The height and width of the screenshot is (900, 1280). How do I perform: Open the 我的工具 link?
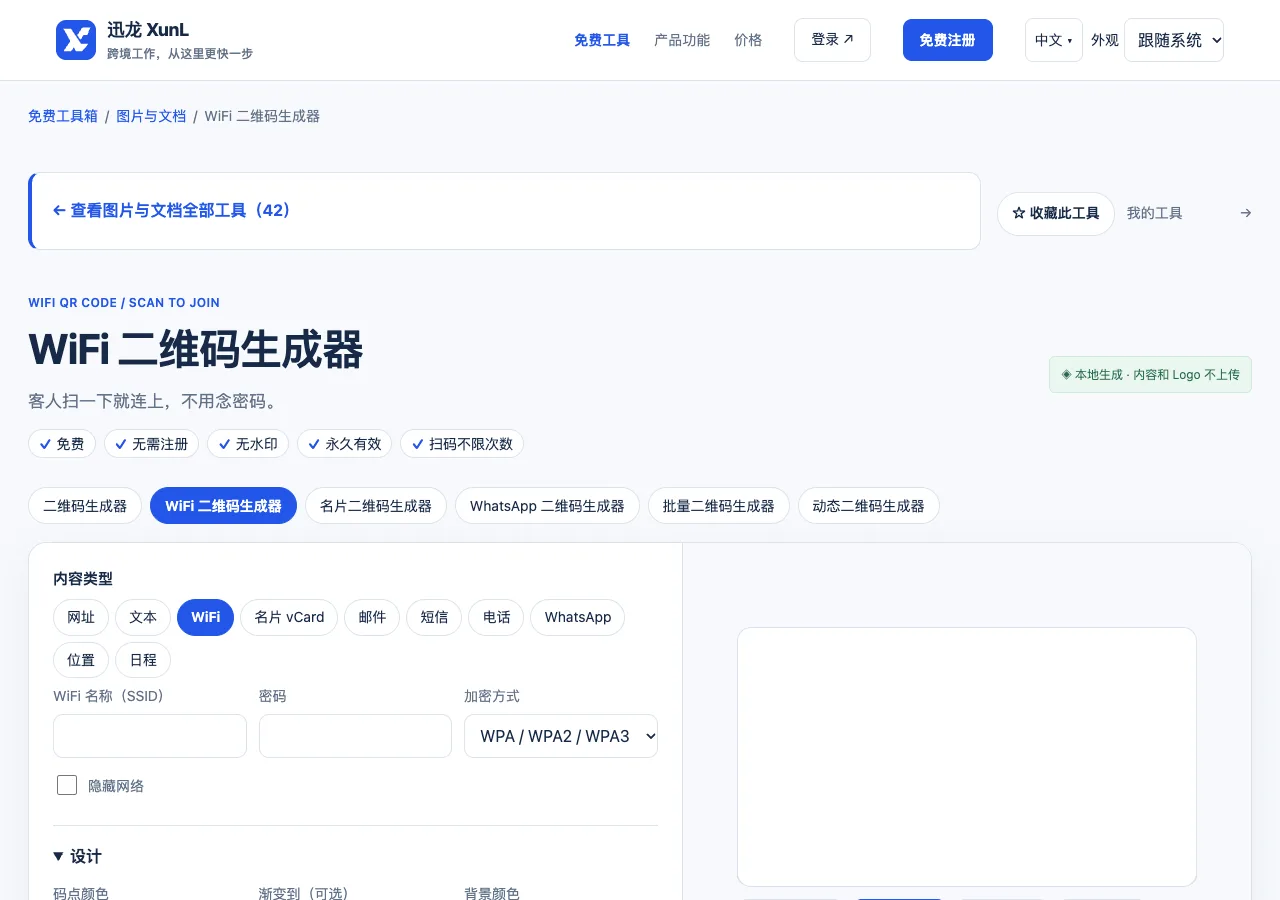click(1154, 213)
